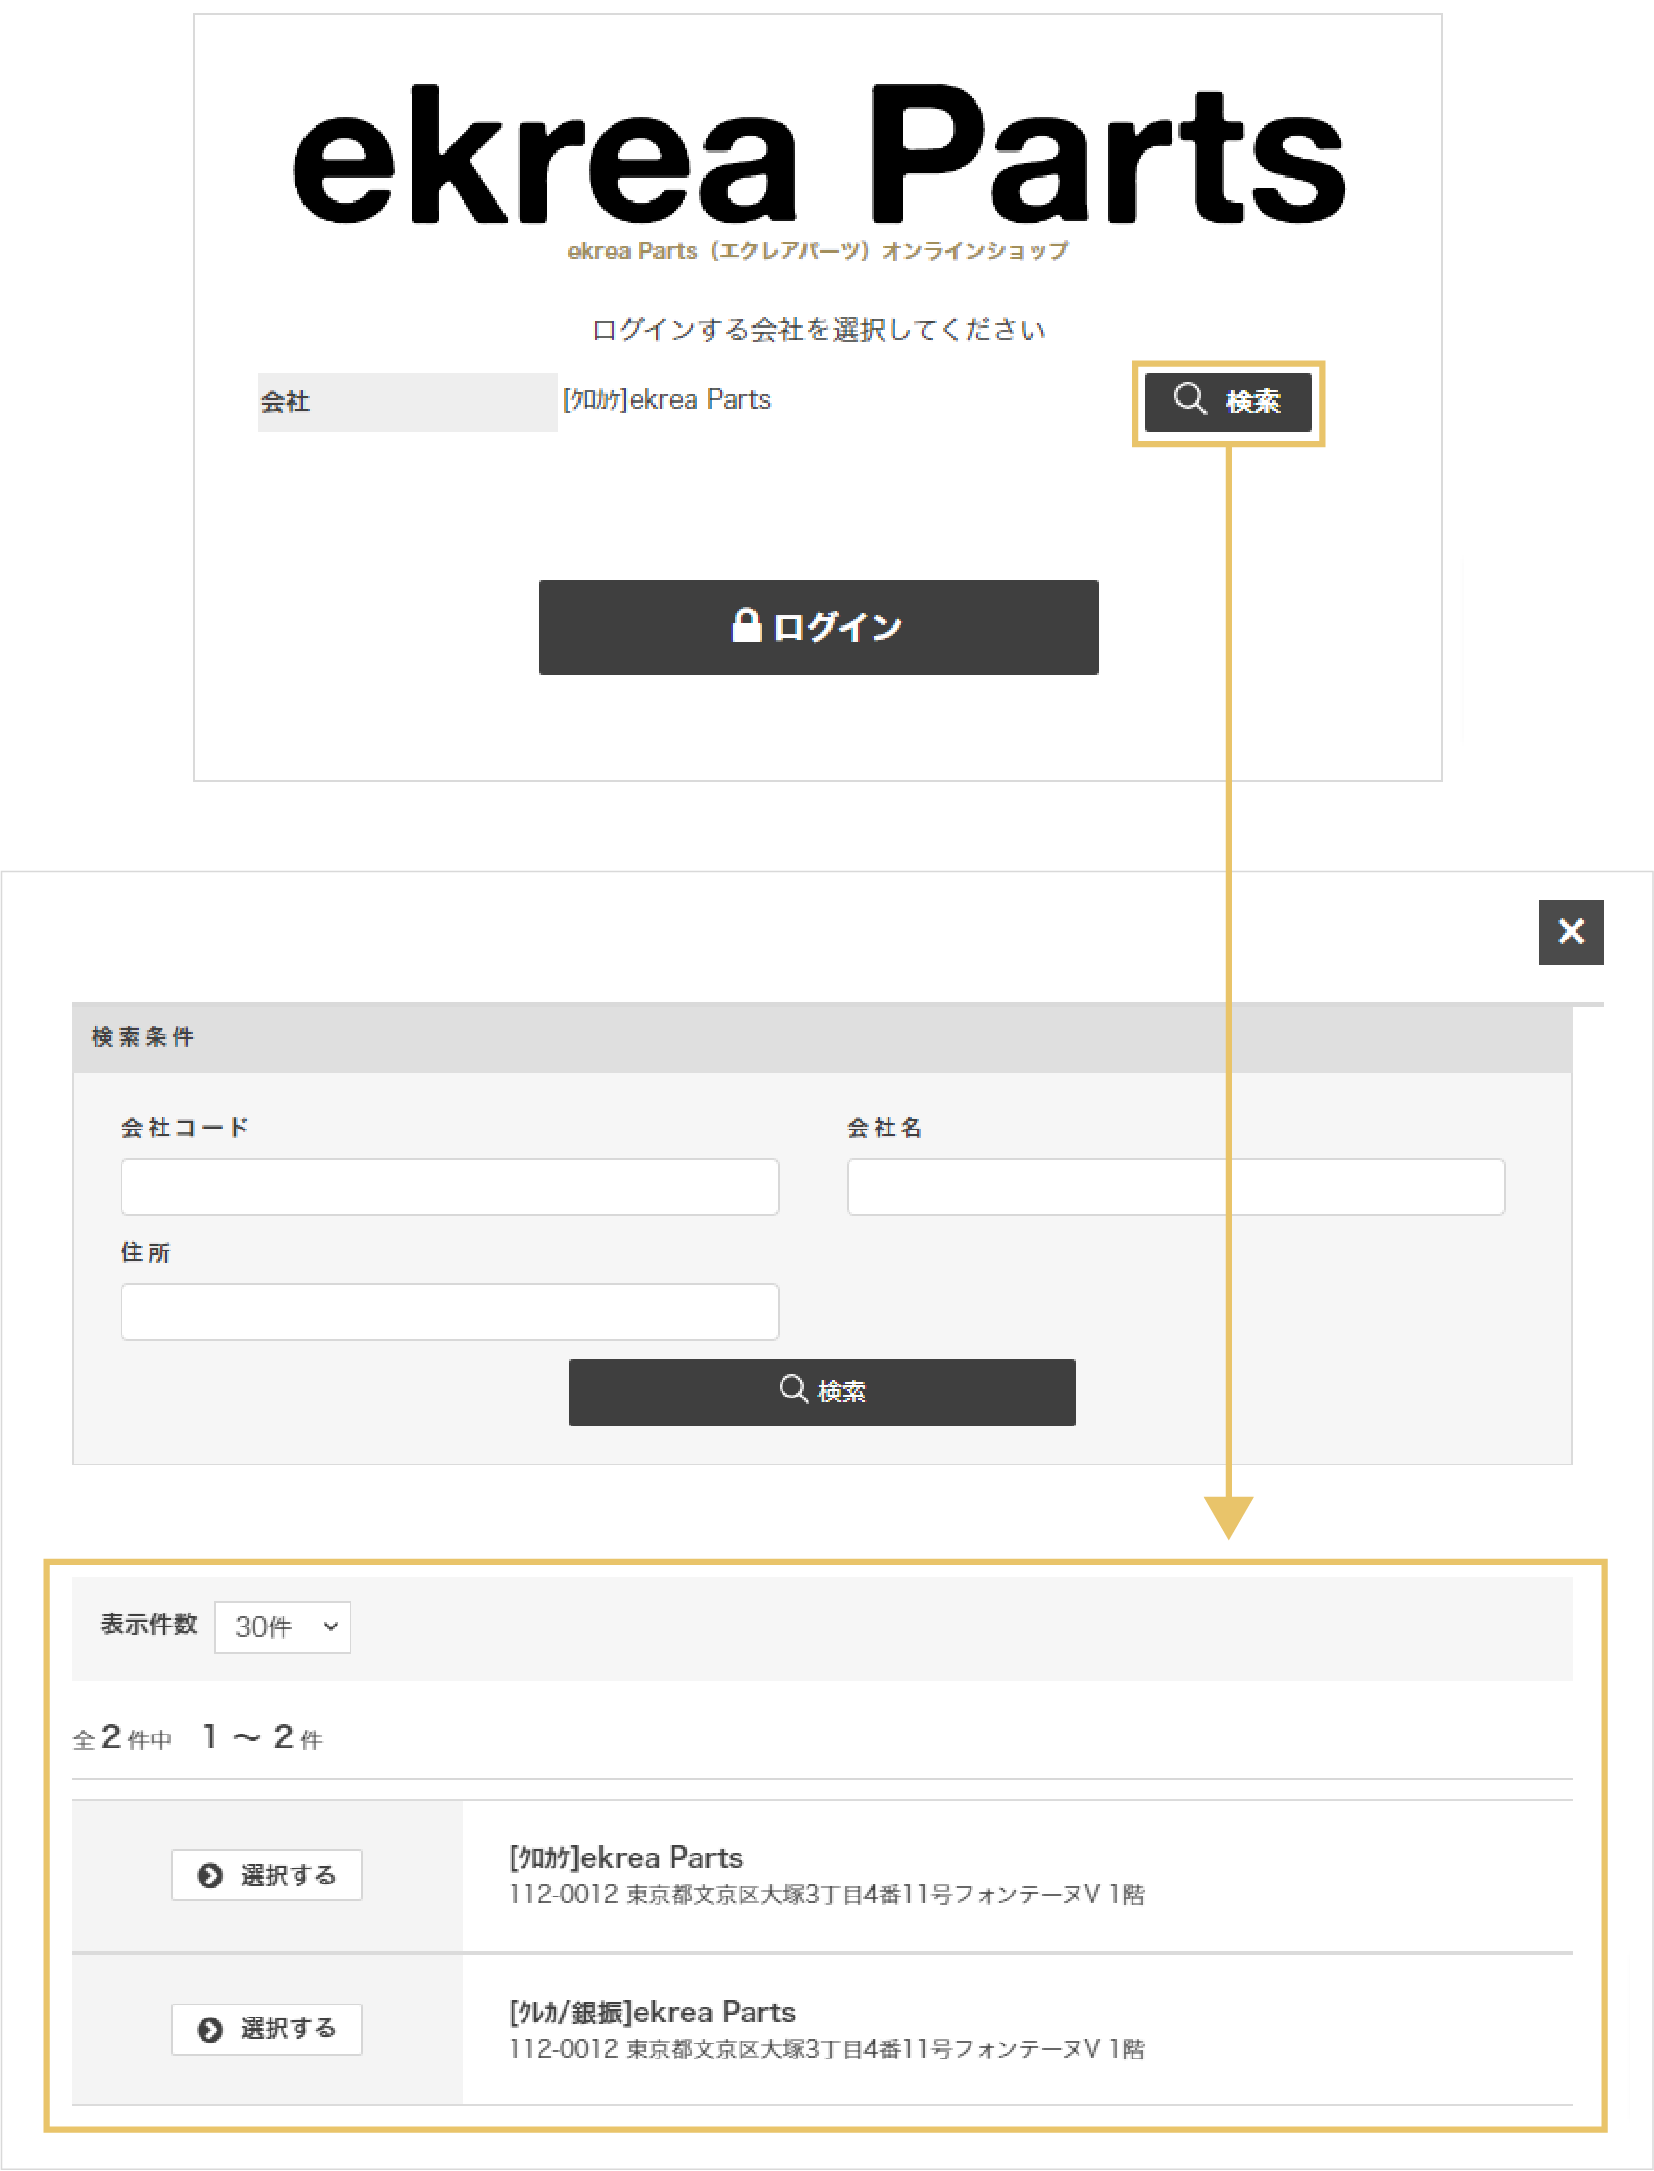
Task: Click the address under the [ｸﾚｶ/銀振] result
Action: (x=827, y=2049)
